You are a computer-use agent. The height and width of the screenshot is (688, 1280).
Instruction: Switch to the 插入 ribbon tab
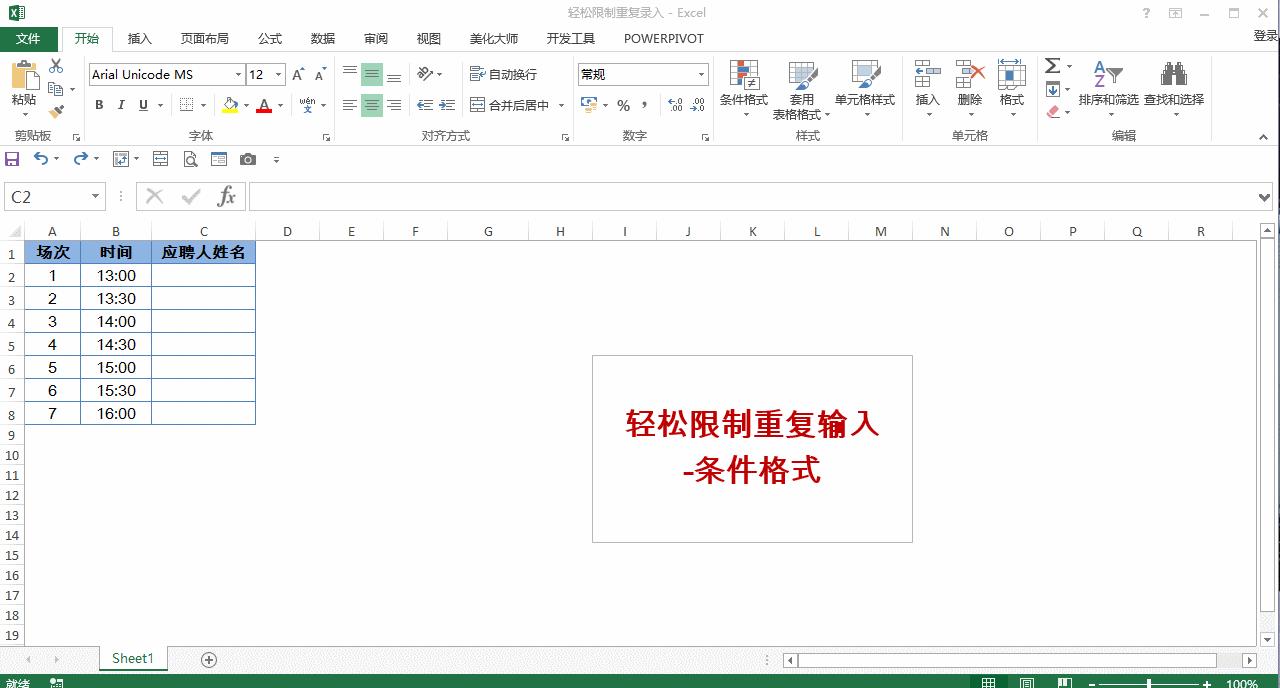coord(139,38)
